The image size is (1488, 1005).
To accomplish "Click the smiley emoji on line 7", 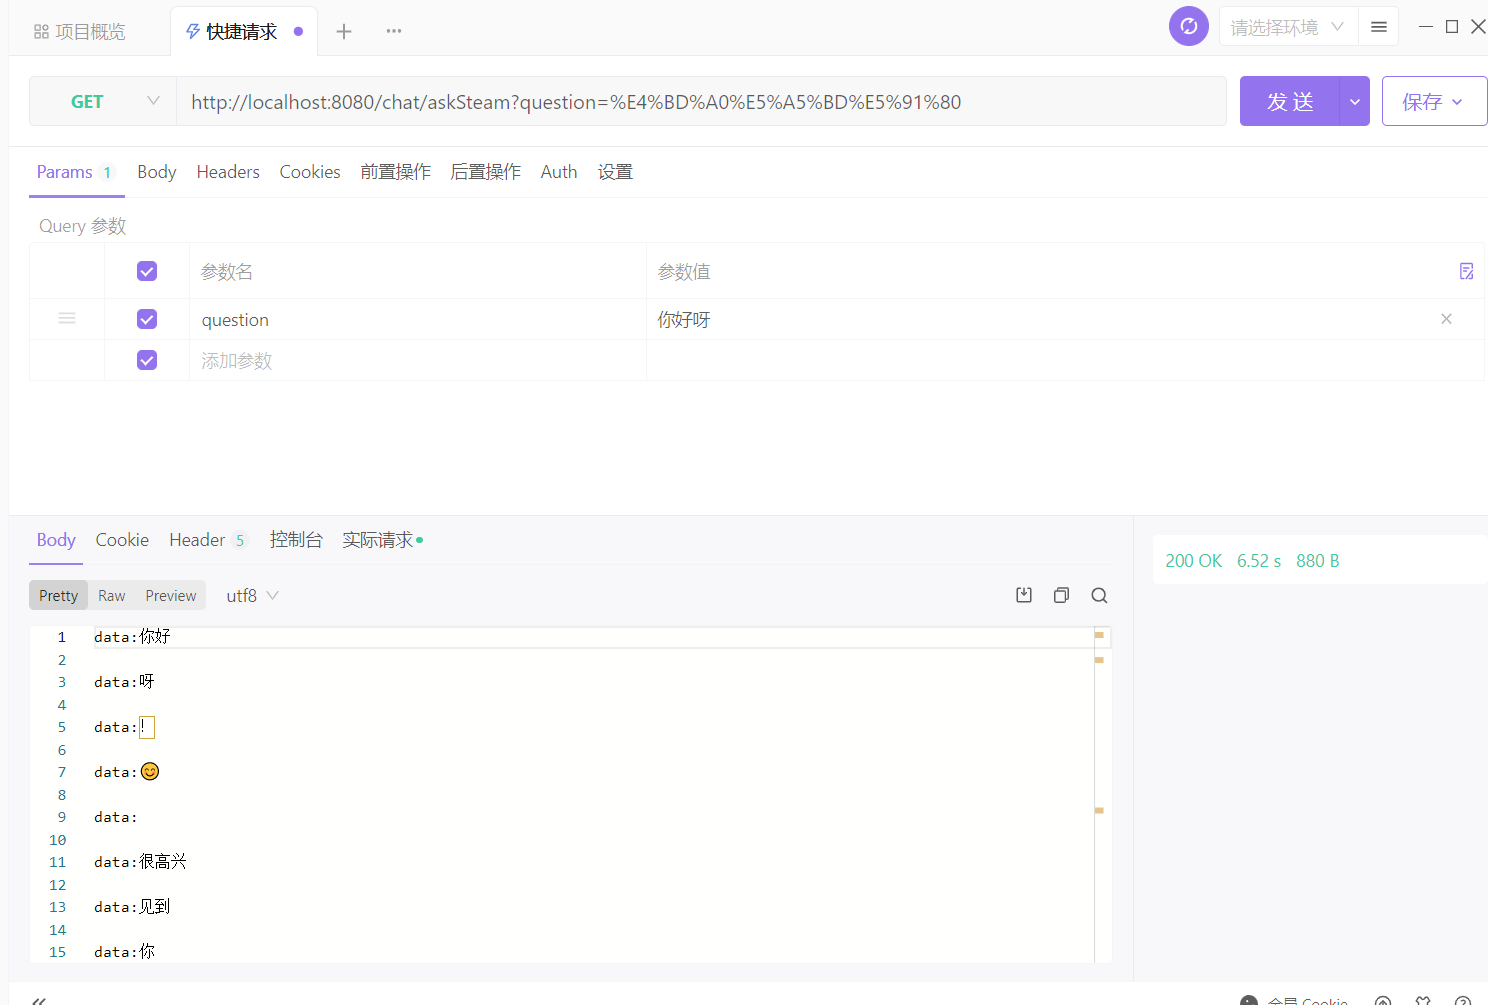I will (150, 772).
